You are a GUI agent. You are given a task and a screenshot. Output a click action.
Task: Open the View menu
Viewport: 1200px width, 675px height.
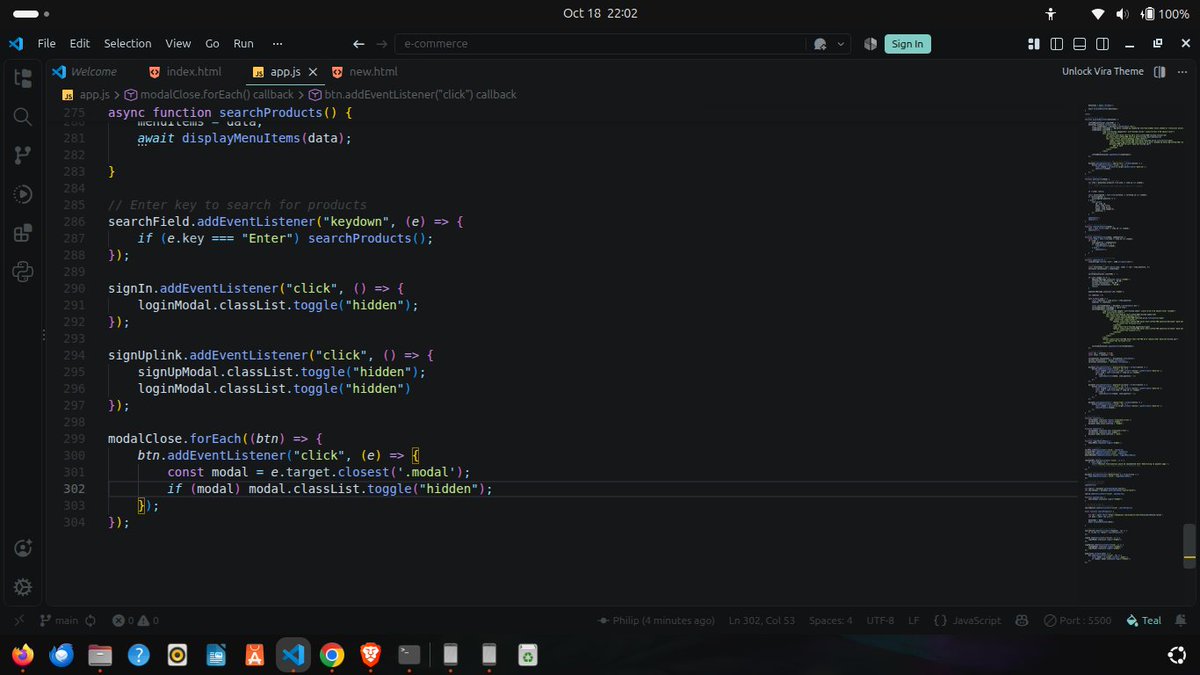[x=178, y=44]
